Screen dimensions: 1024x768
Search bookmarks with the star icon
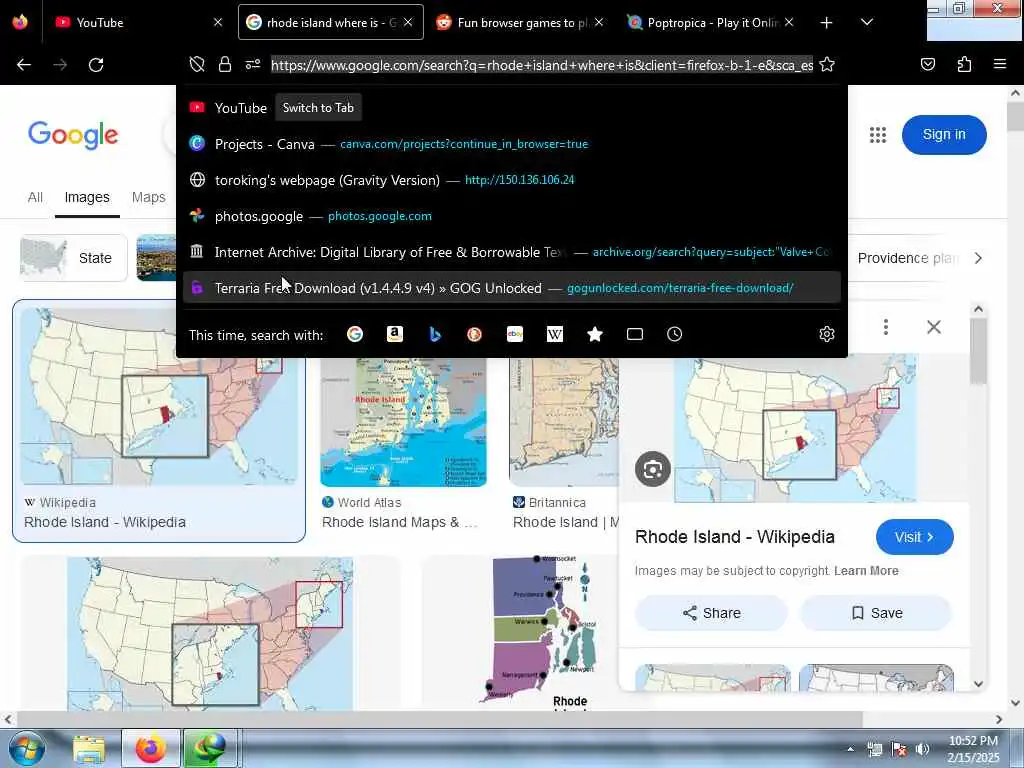pyautogui.click(x=594, y=334)
